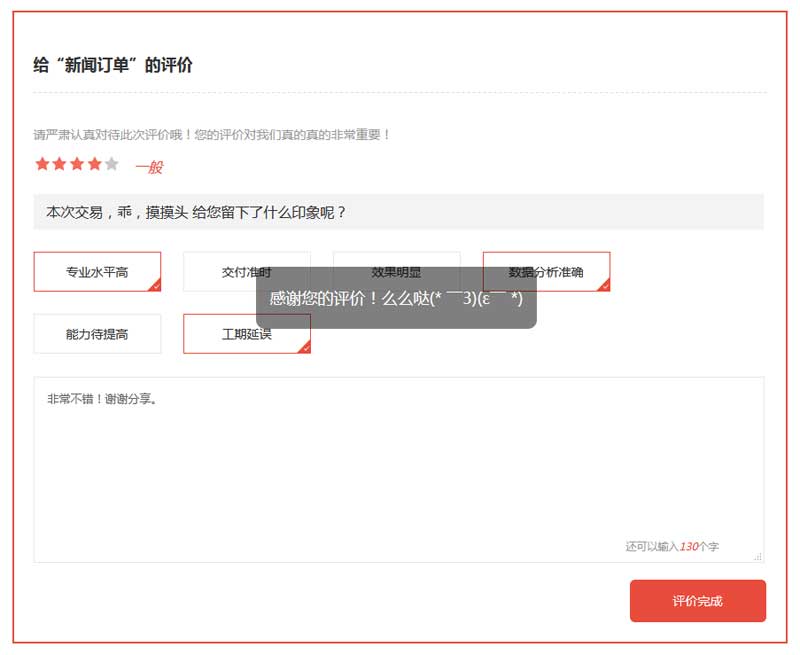Click the remaining count 还可以输入130个字
Screen dimensions: 800x655
[x=672, y=546]
